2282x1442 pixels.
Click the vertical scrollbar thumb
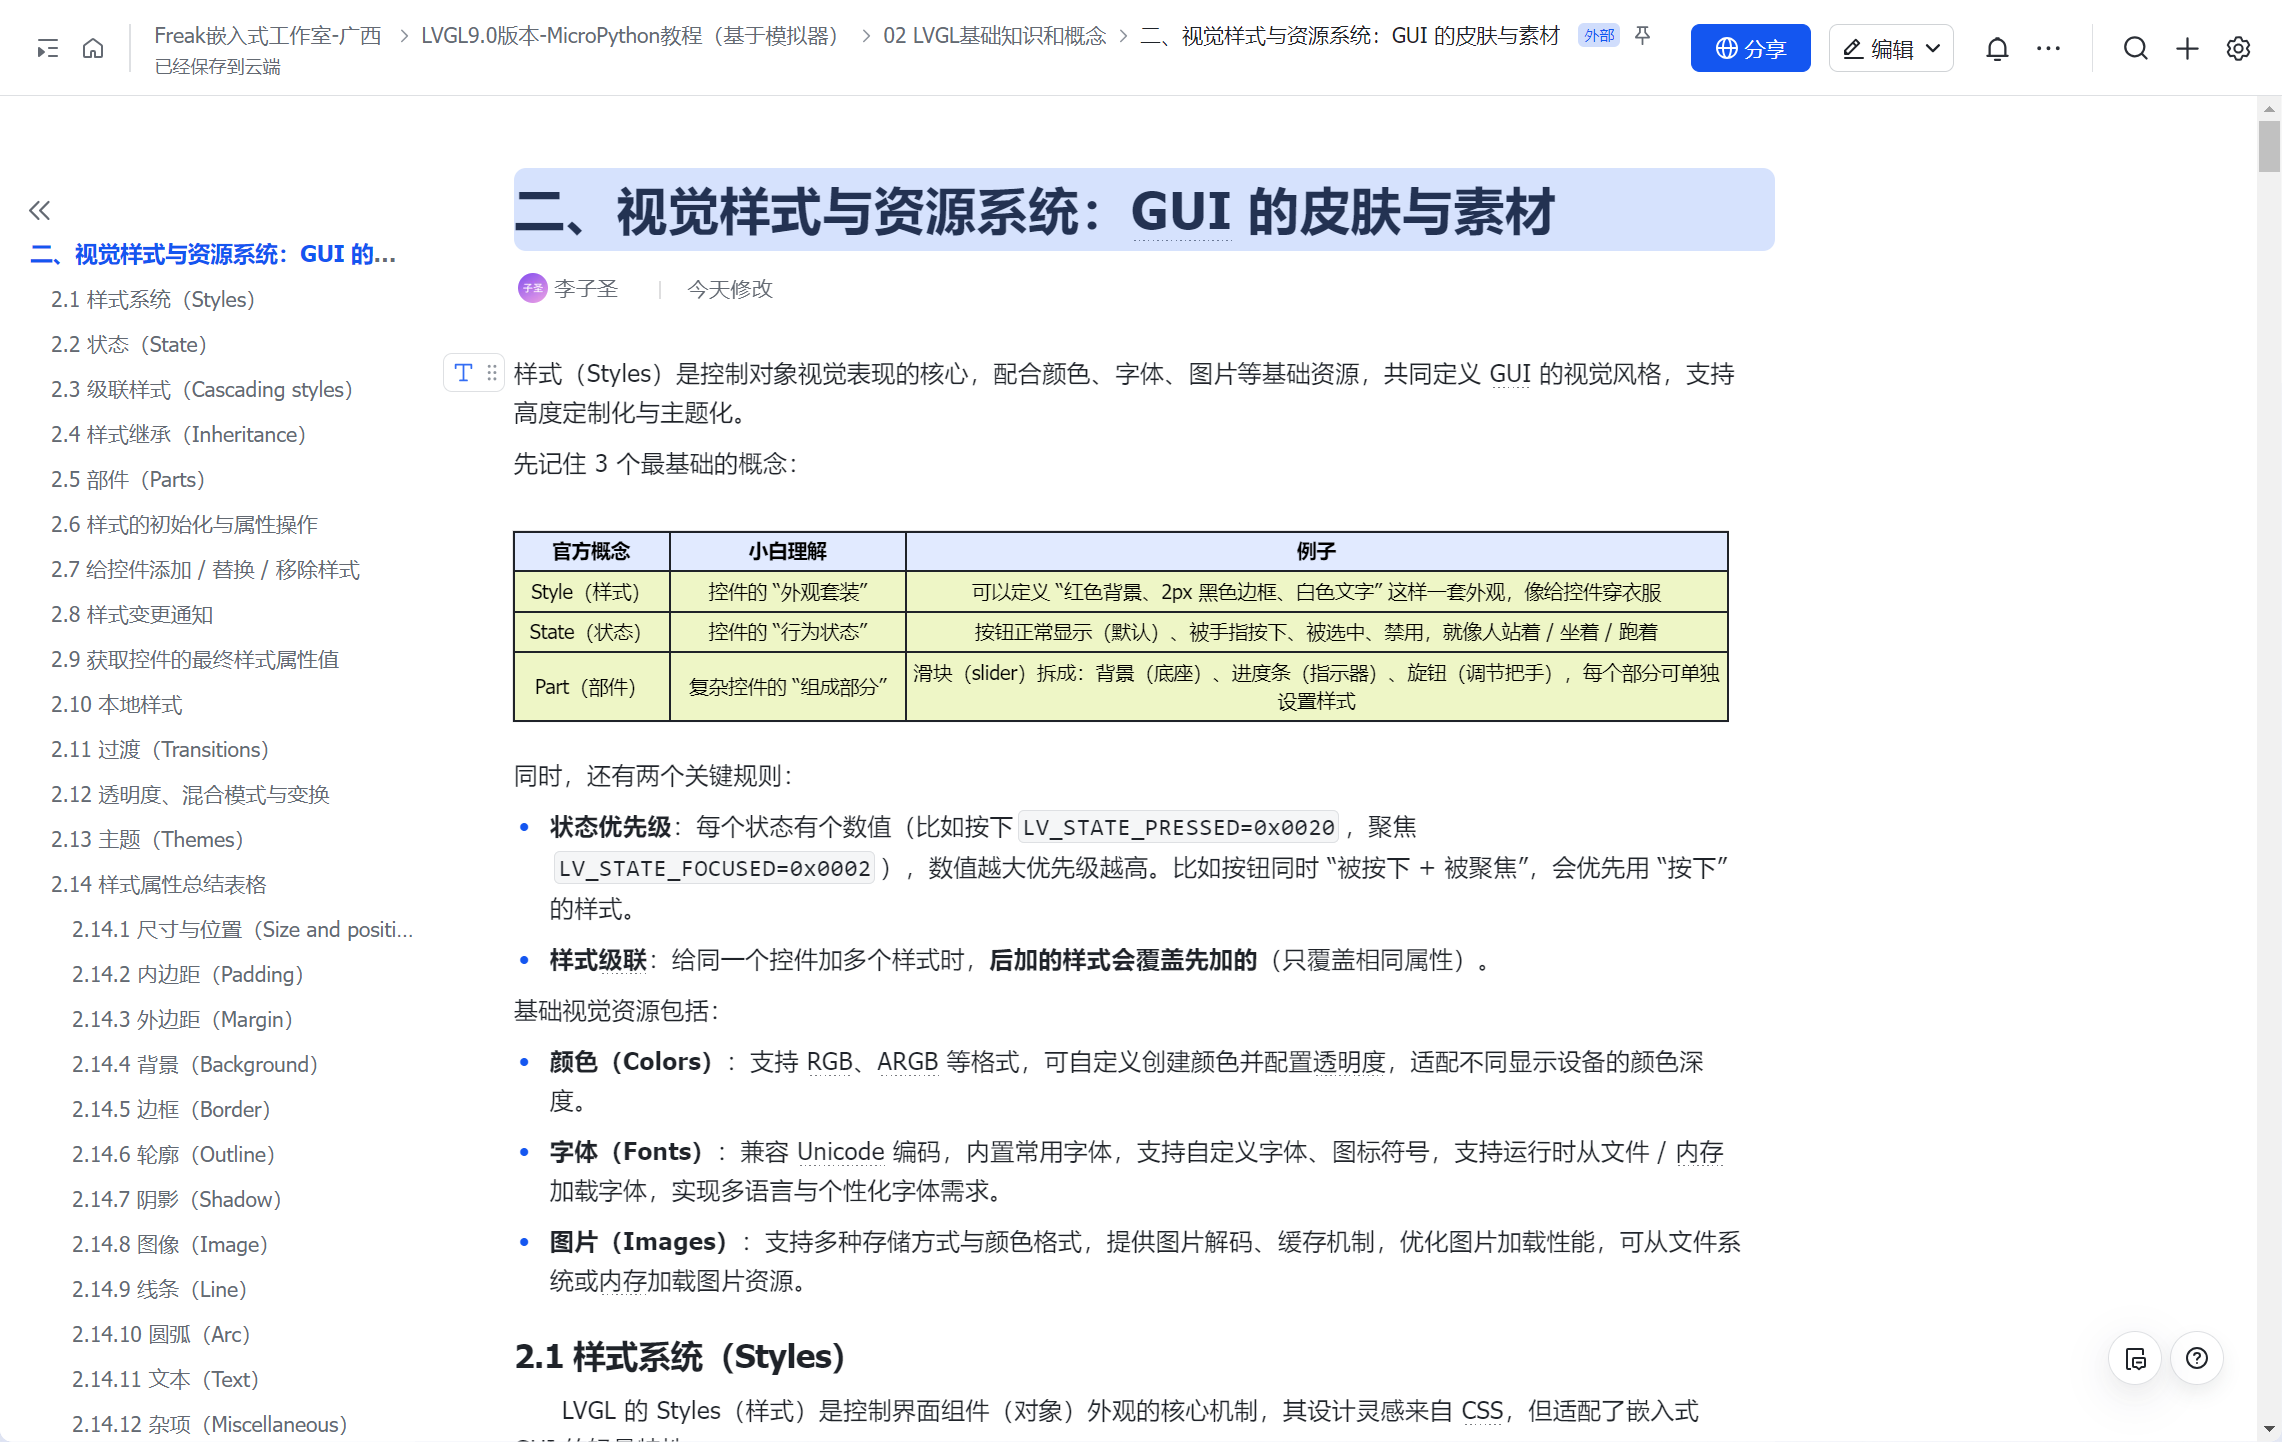[x=2268, y=145]
